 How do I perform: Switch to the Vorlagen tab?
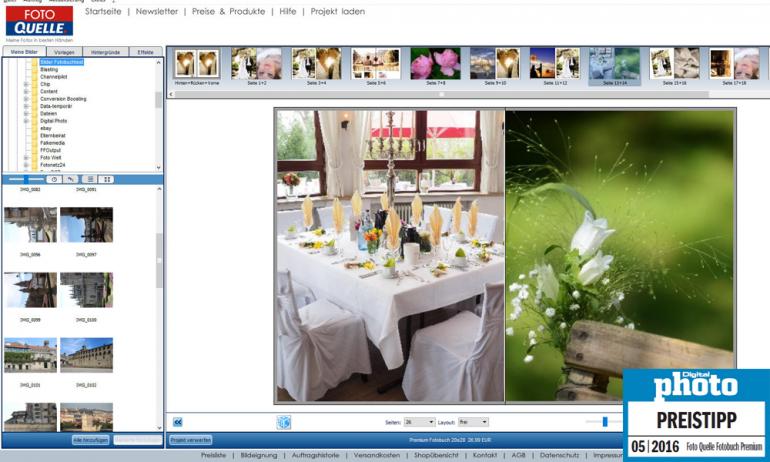click(x=64, y=52)
